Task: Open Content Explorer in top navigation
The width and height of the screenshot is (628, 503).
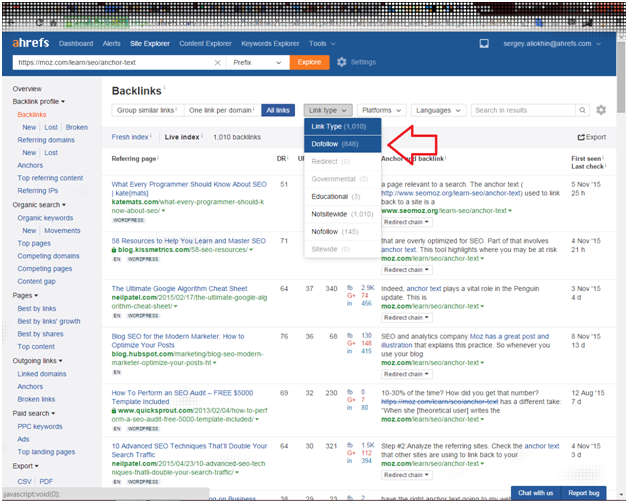Action: click(205, 43)
